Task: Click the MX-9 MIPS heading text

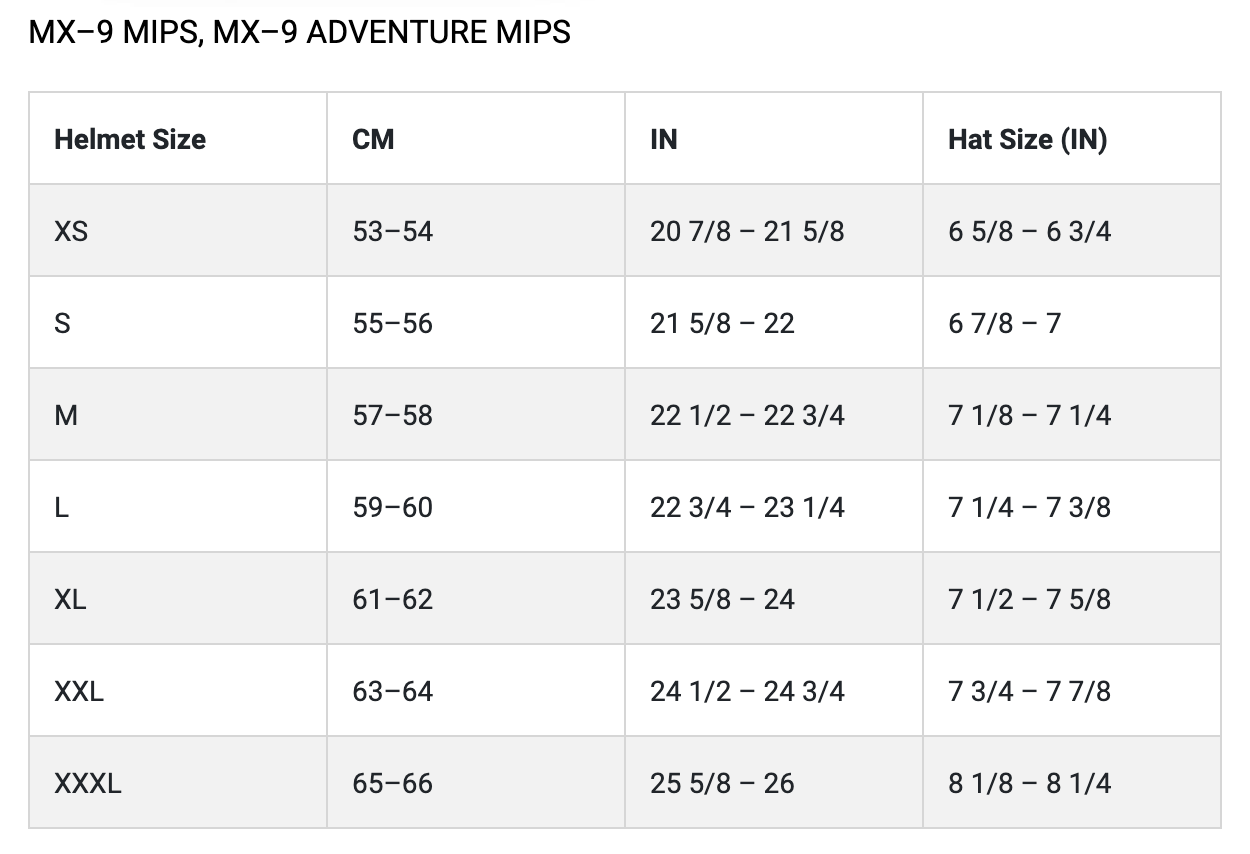Action: [x=299, y=32]
